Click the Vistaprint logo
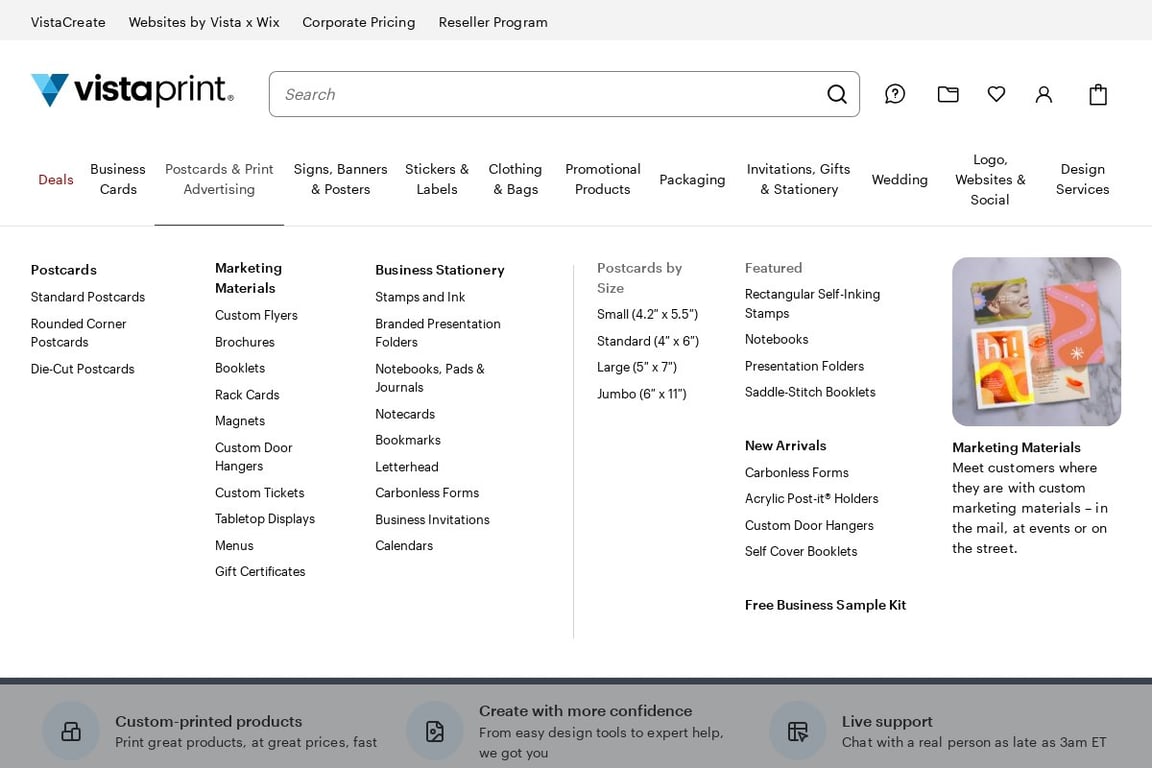The height and width of the screenshot is (768, 1152). 132,90
